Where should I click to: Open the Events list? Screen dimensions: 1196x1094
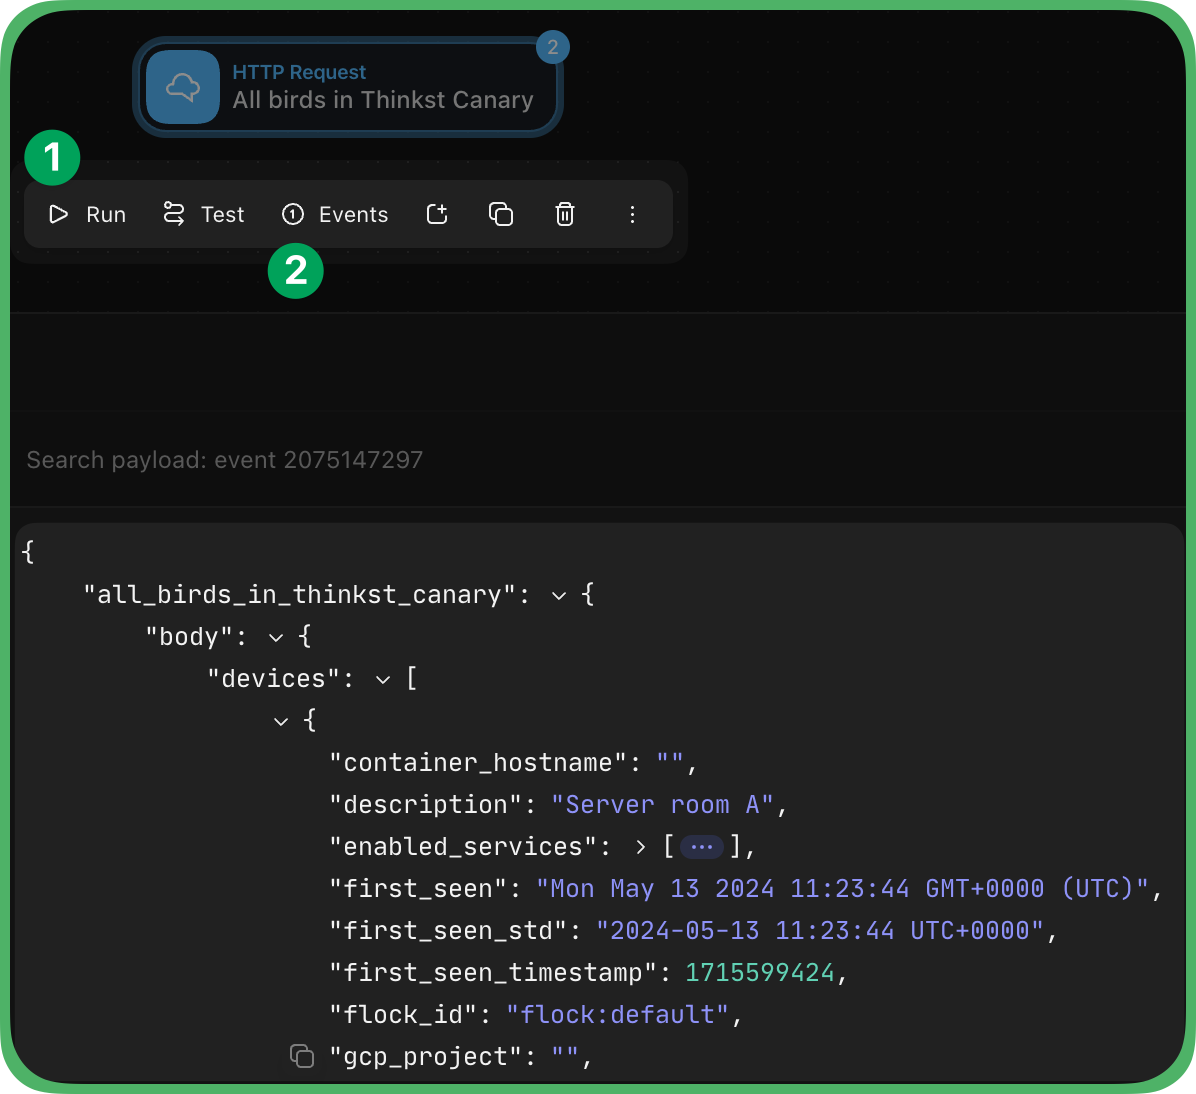click(335, 214)
